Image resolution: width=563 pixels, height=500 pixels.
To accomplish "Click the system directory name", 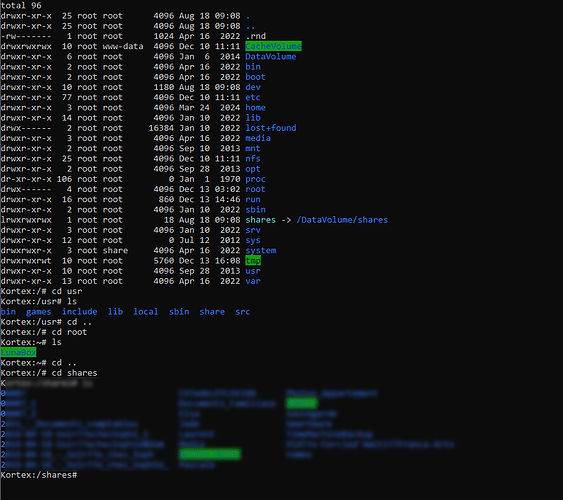I will coord(261,251).
